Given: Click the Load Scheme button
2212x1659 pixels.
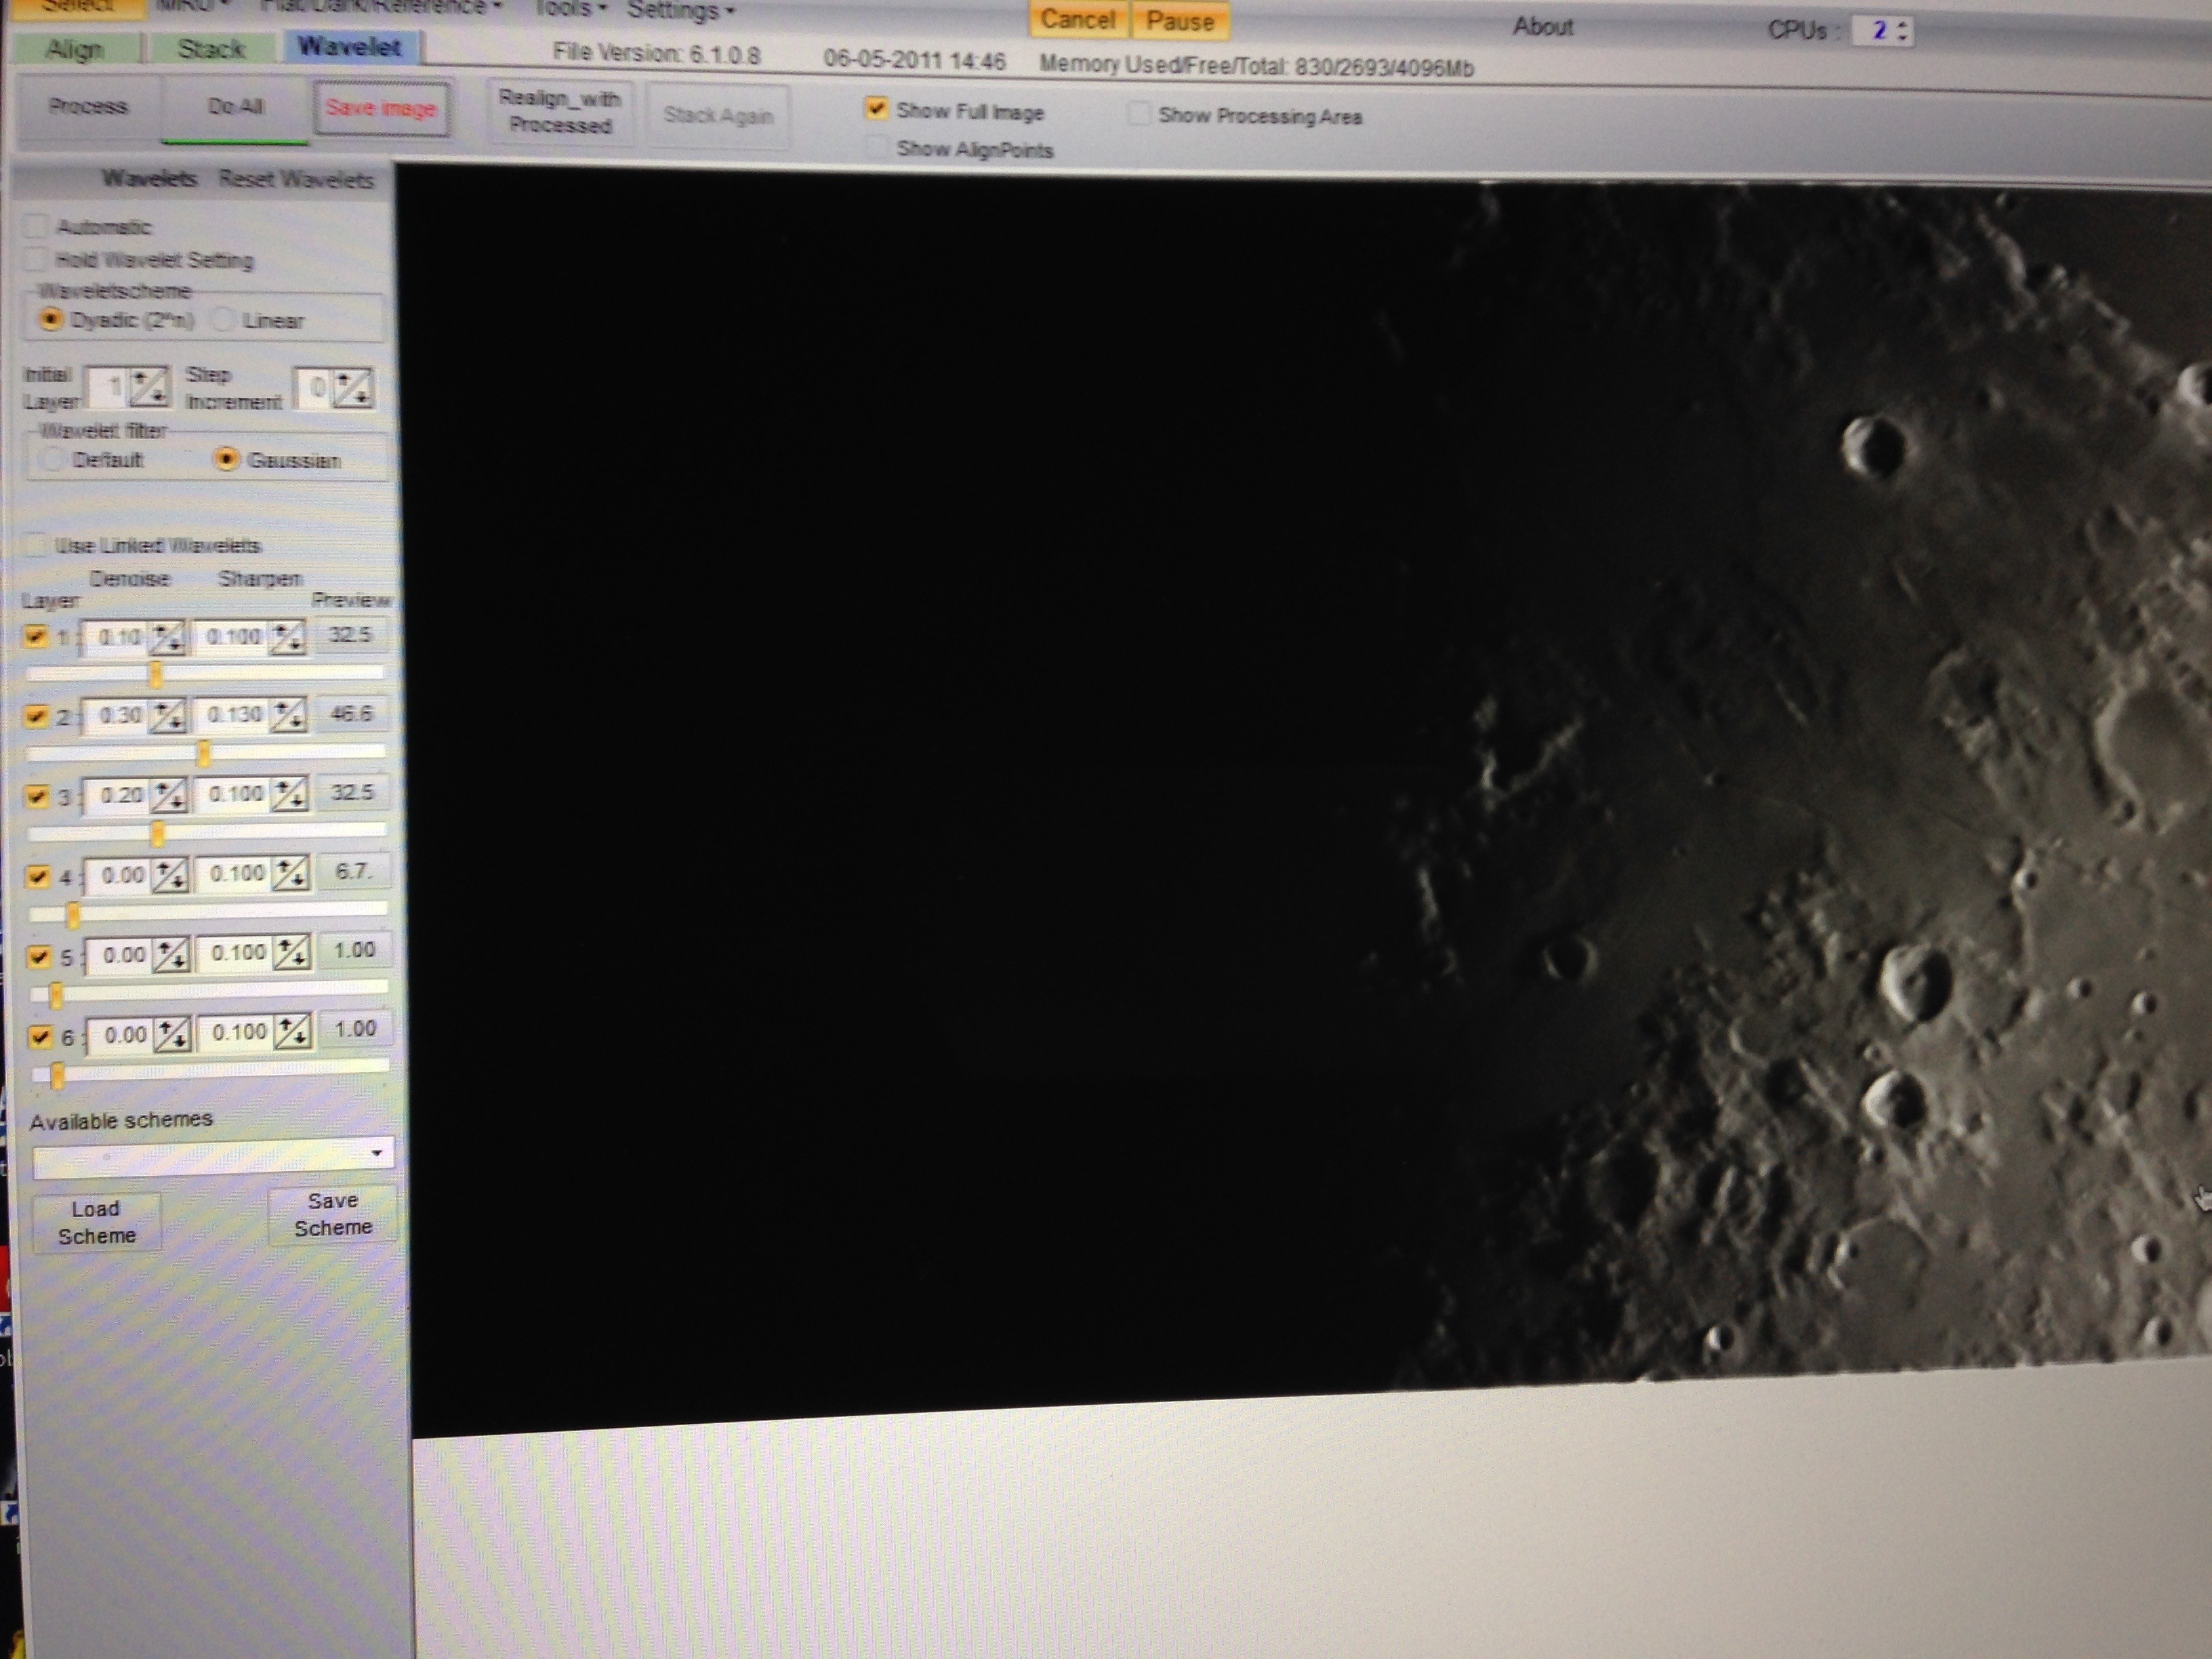Looking at the screenshot, I should click(96, 1221).
